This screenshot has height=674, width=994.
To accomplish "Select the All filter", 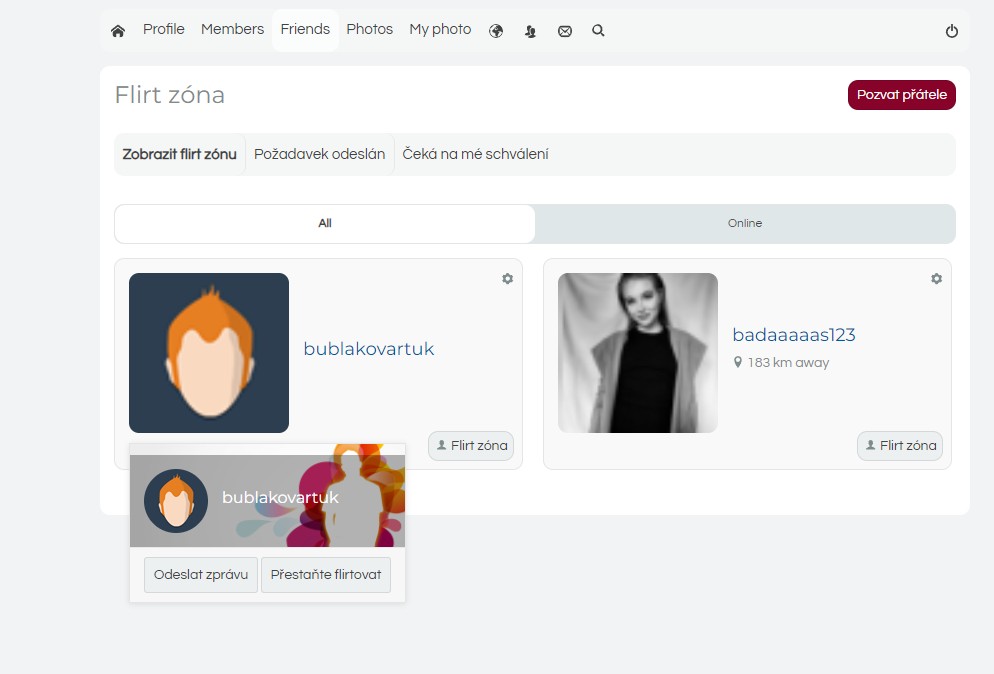I will [325, 224].
